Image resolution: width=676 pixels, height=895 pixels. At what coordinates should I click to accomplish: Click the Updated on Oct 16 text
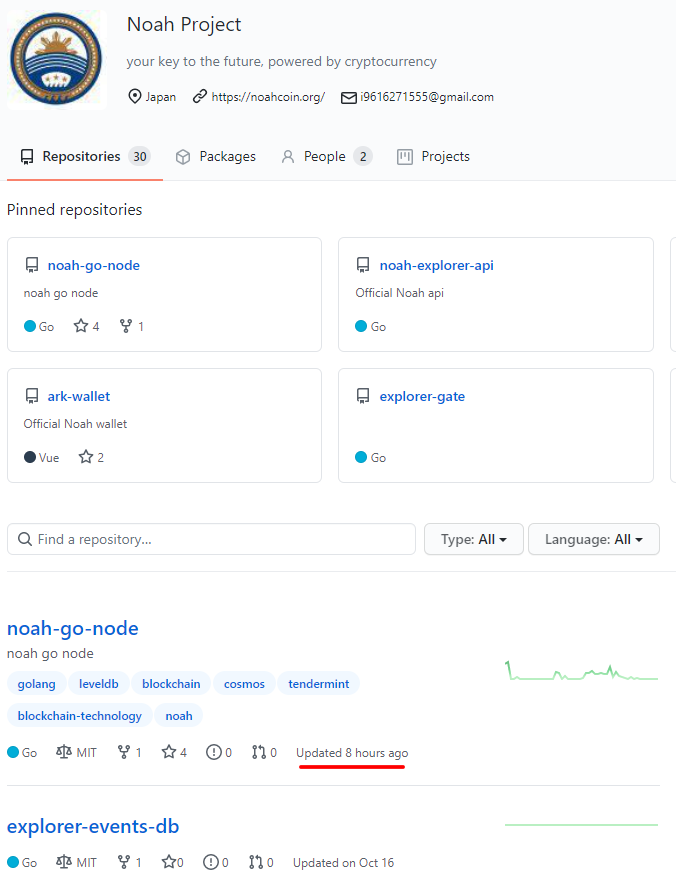[344, 862]
